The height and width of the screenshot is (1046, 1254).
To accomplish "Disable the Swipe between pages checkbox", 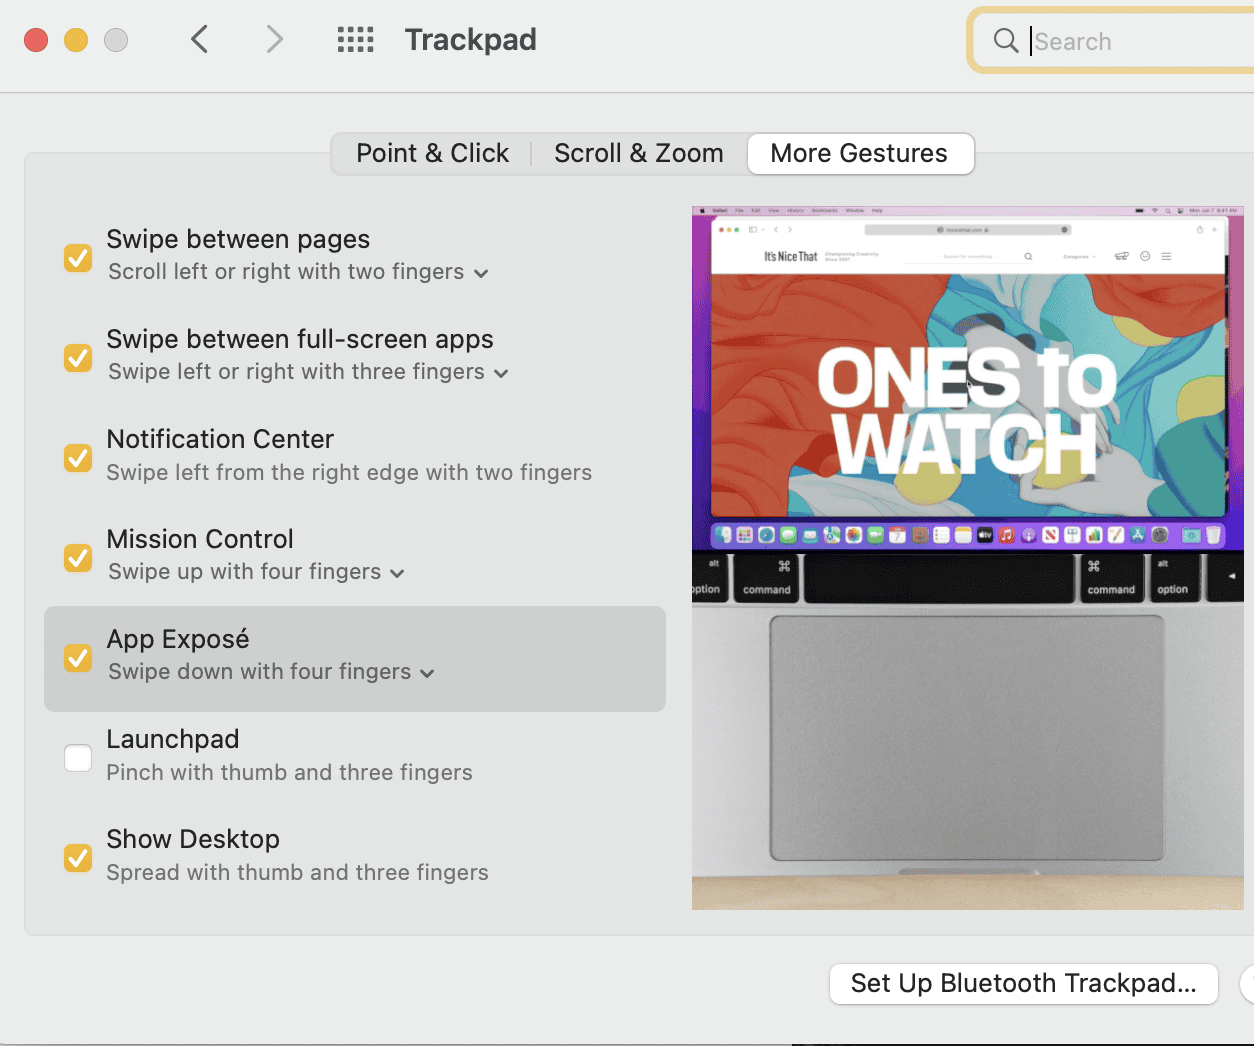I will (78, 257).
